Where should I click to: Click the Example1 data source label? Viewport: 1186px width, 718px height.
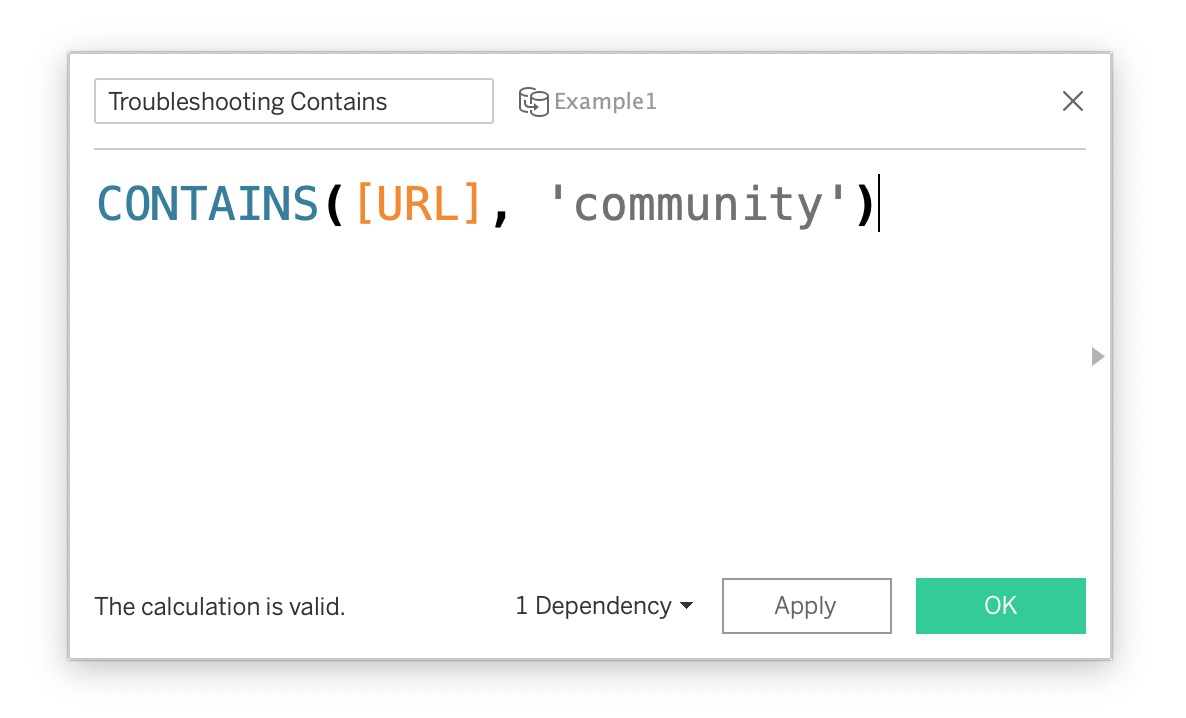pyautogui.click(x=605, y=102)
